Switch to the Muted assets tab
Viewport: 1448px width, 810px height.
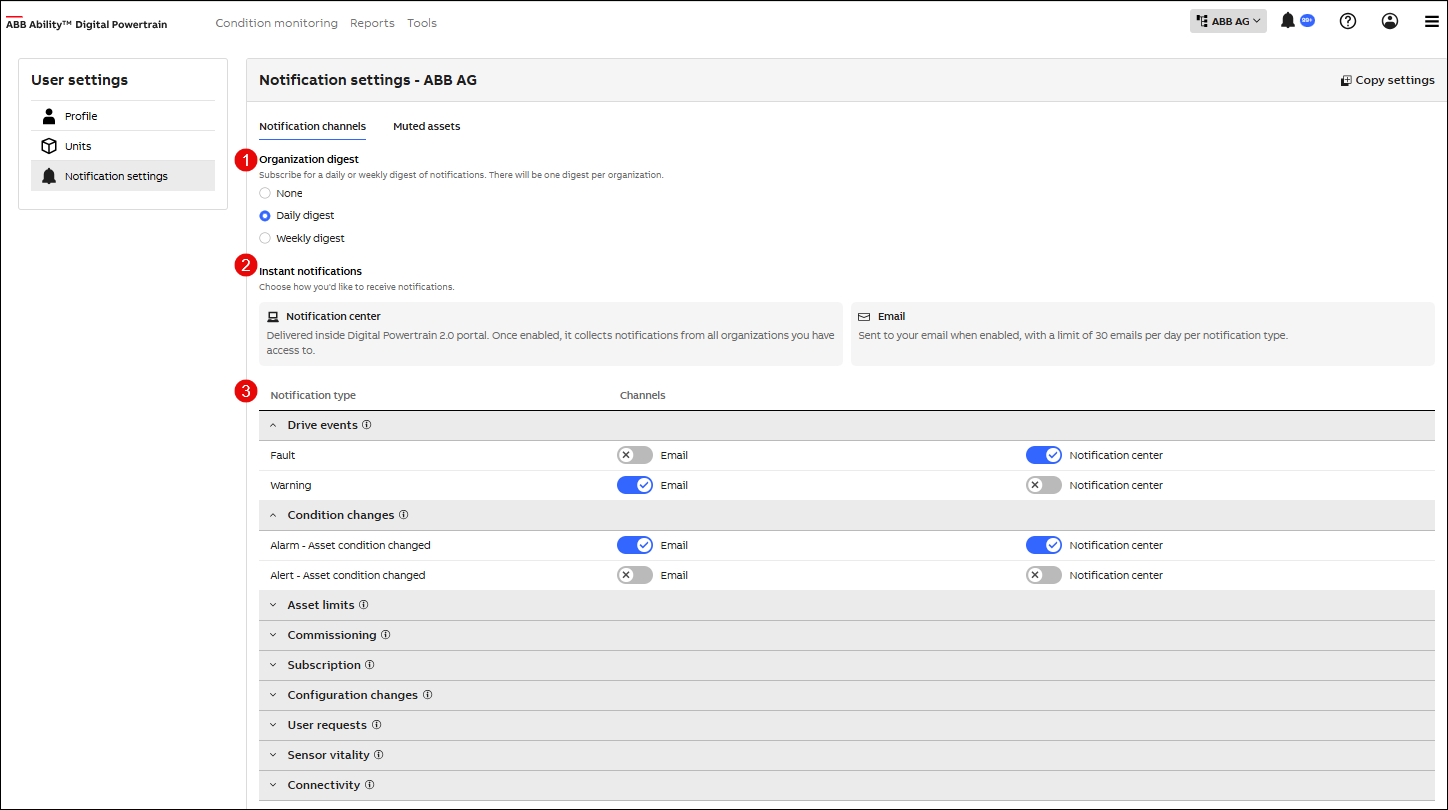pos(426,127)
